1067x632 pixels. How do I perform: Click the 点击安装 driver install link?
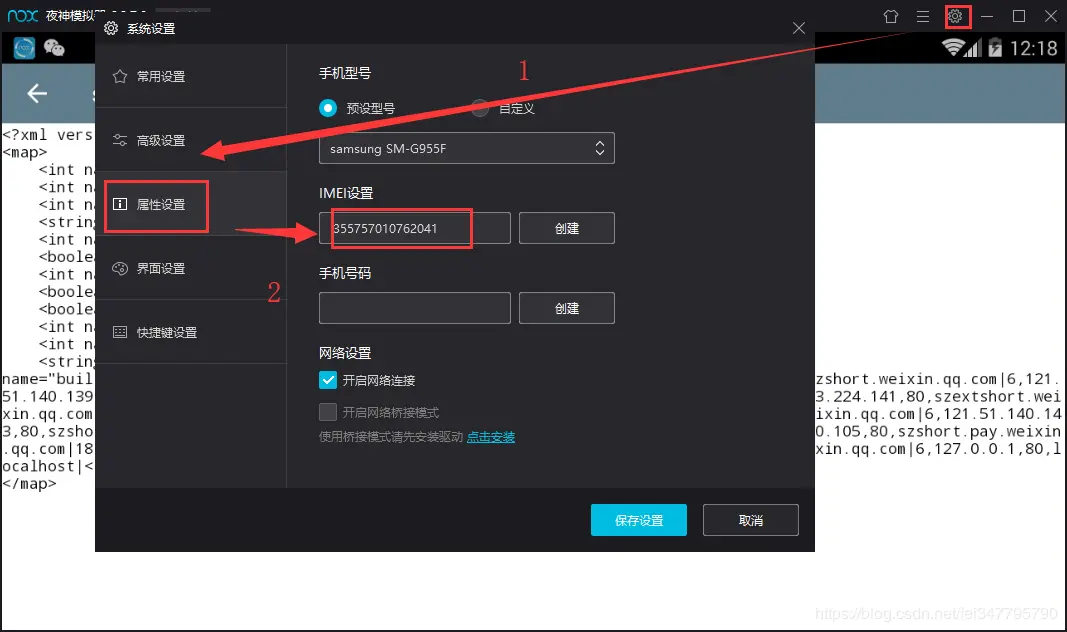coord(491,436)
